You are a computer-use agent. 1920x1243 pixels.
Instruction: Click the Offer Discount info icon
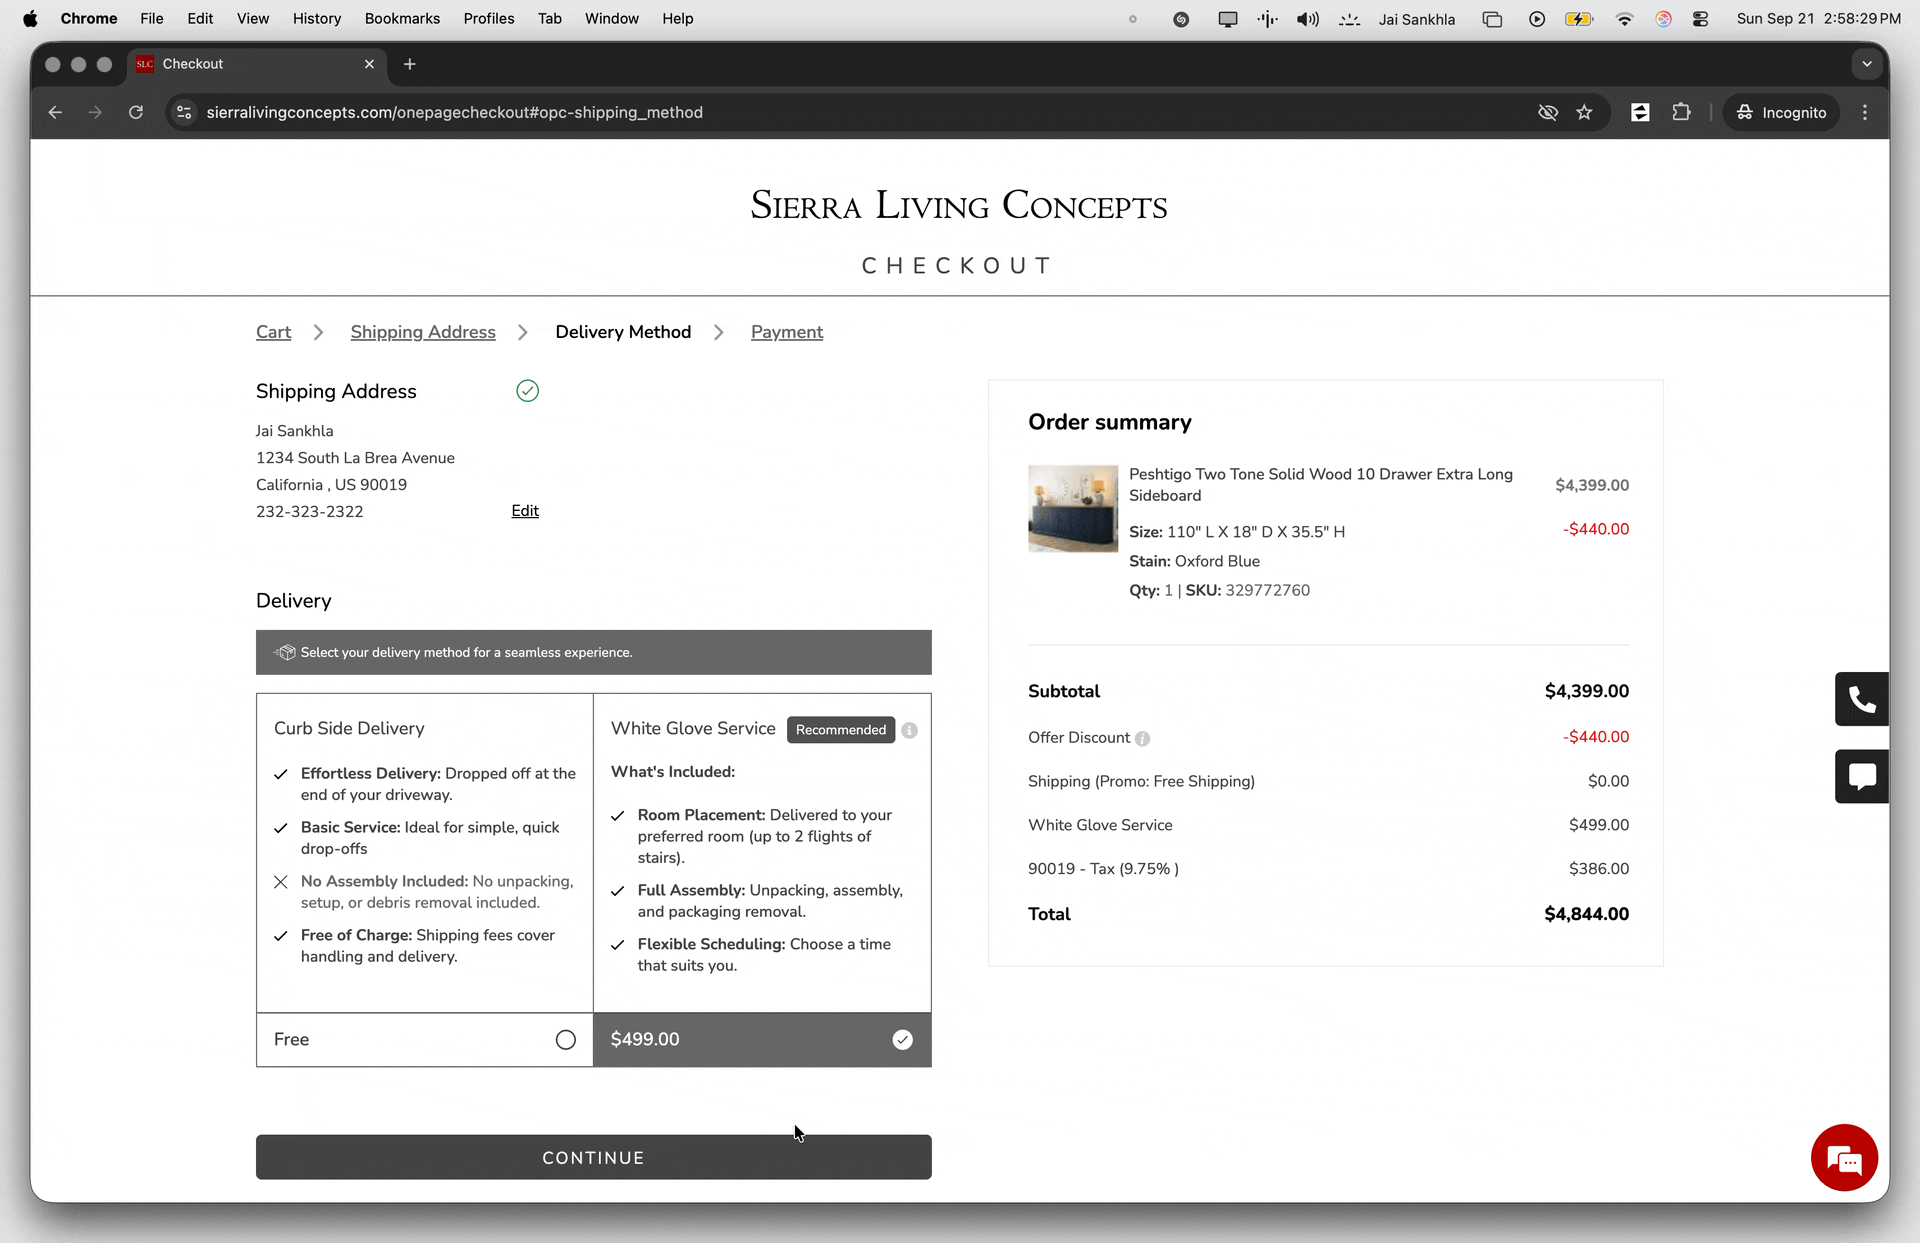click(1142, 738)
